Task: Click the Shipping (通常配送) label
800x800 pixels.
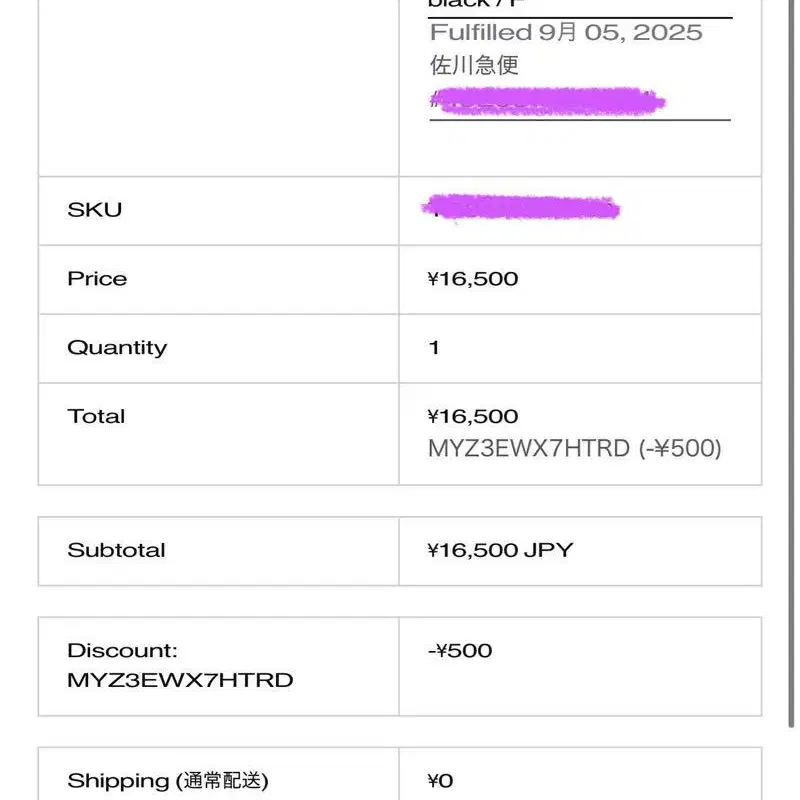Action: 168,781
